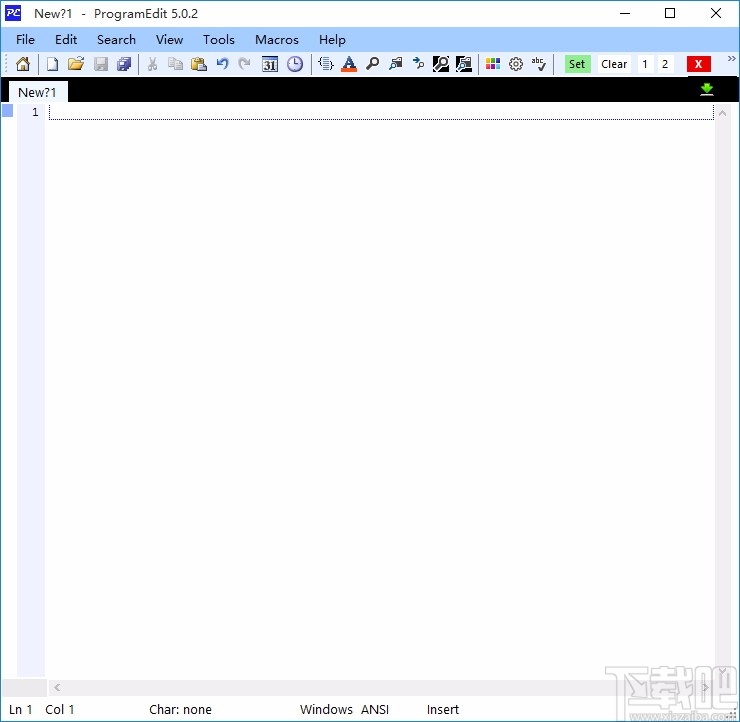Click the Go To arrow icon
This screenshot has height=722, width=740.
(x=418, y=64)
